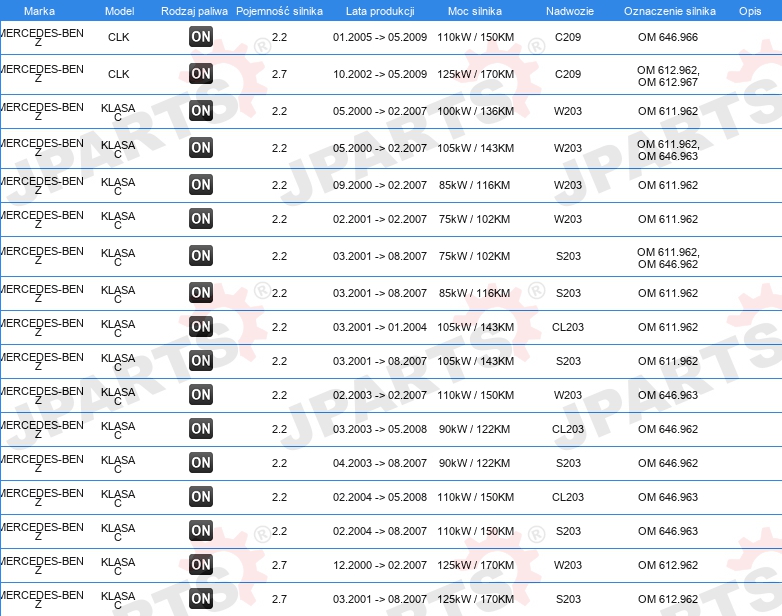782x616 pixels.
Task: Select date range 02.2003 -> 02.2007
Action: click(380, 395)
